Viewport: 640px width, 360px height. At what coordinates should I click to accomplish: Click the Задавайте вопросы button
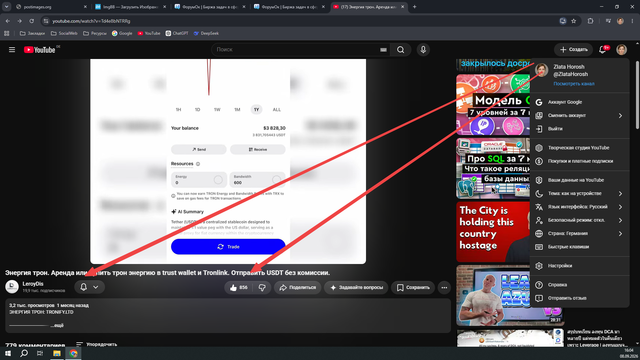pyautogui.click(x=356, y=287)
